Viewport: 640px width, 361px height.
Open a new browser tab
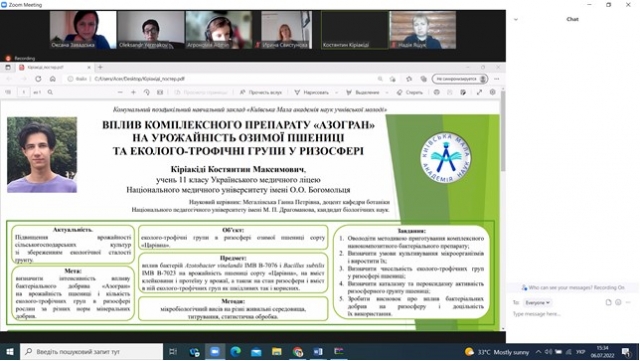(100, 67)
